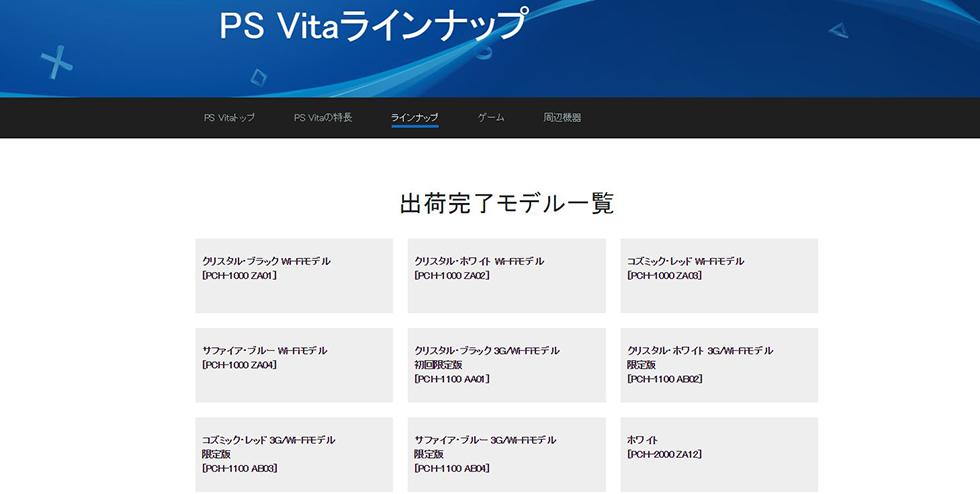Open the PCH-1000 ZA04 Sapphire Blue Wi-Fi card
Screen dimensions: 980x494
pyautogui.click(x=294, y=365)
